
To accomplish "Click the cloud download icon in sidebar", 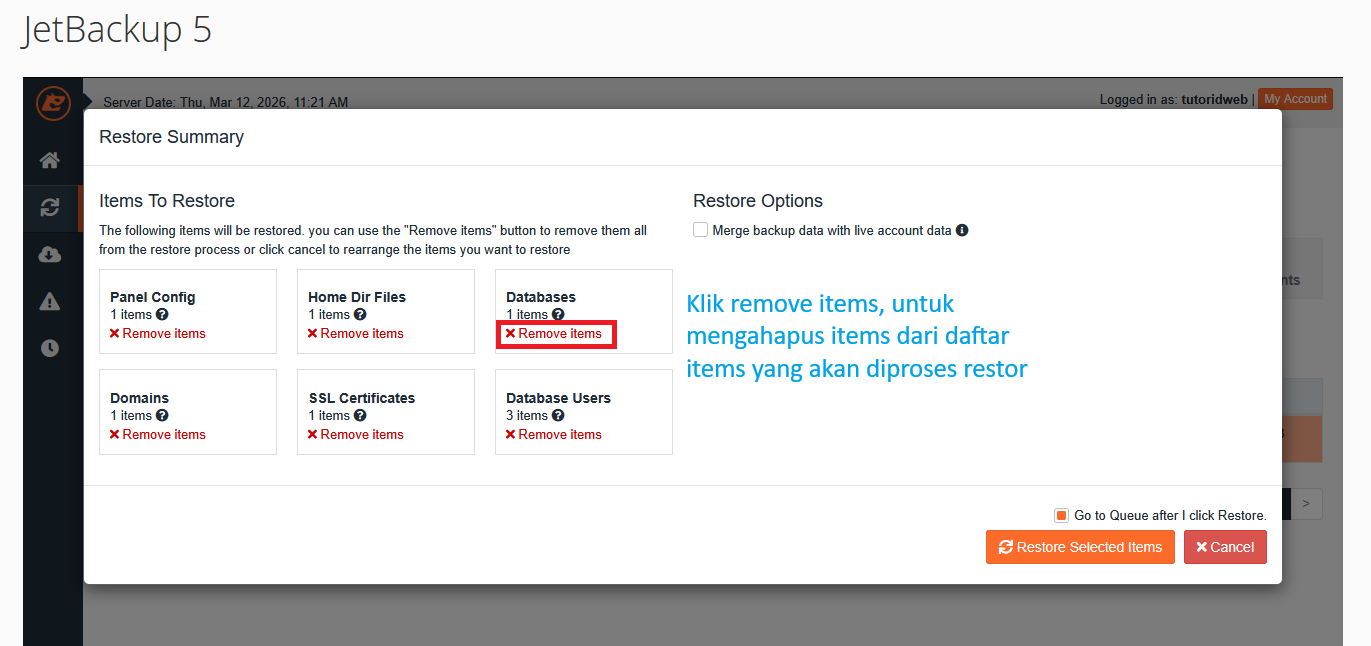I will [51, 254].
